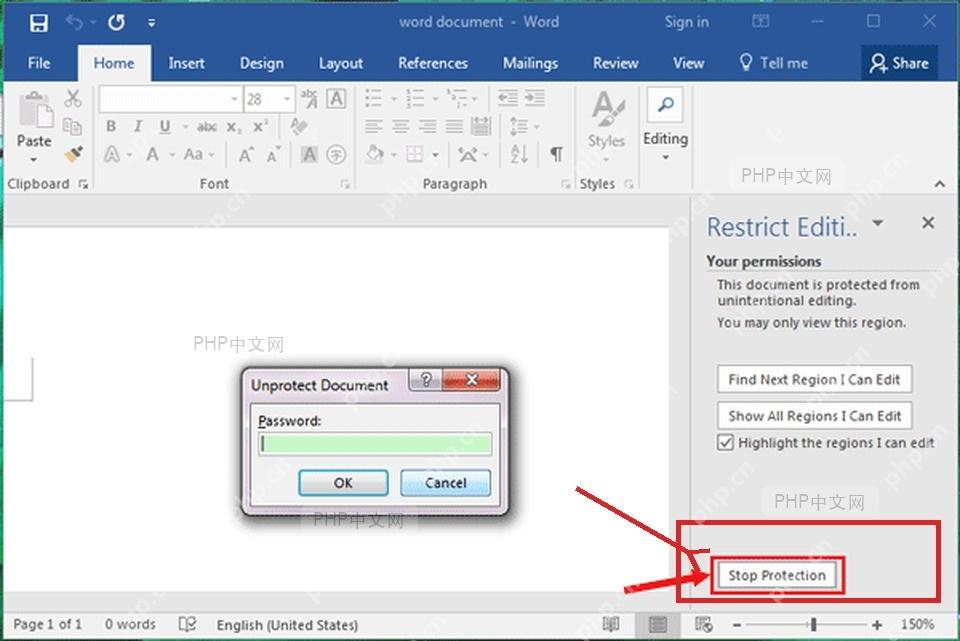Switch to the Review tab
The width and height of the screenshot is (960, 641).
[615, 63]
